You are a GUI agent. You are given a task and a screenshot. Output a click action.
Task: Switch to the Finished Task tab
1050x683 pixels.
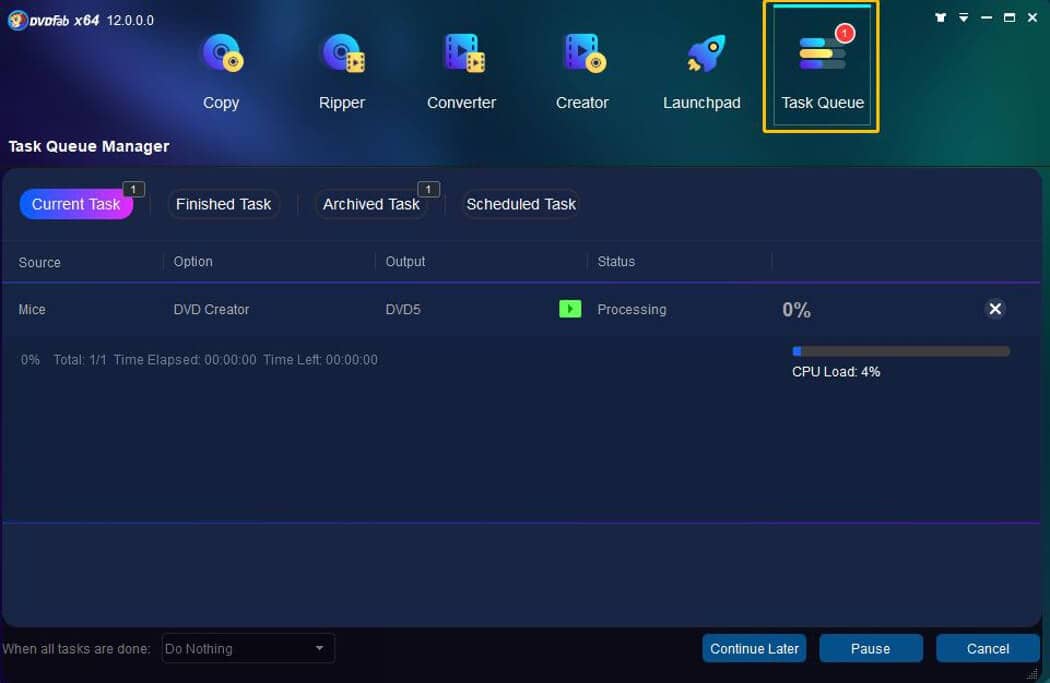223,204
